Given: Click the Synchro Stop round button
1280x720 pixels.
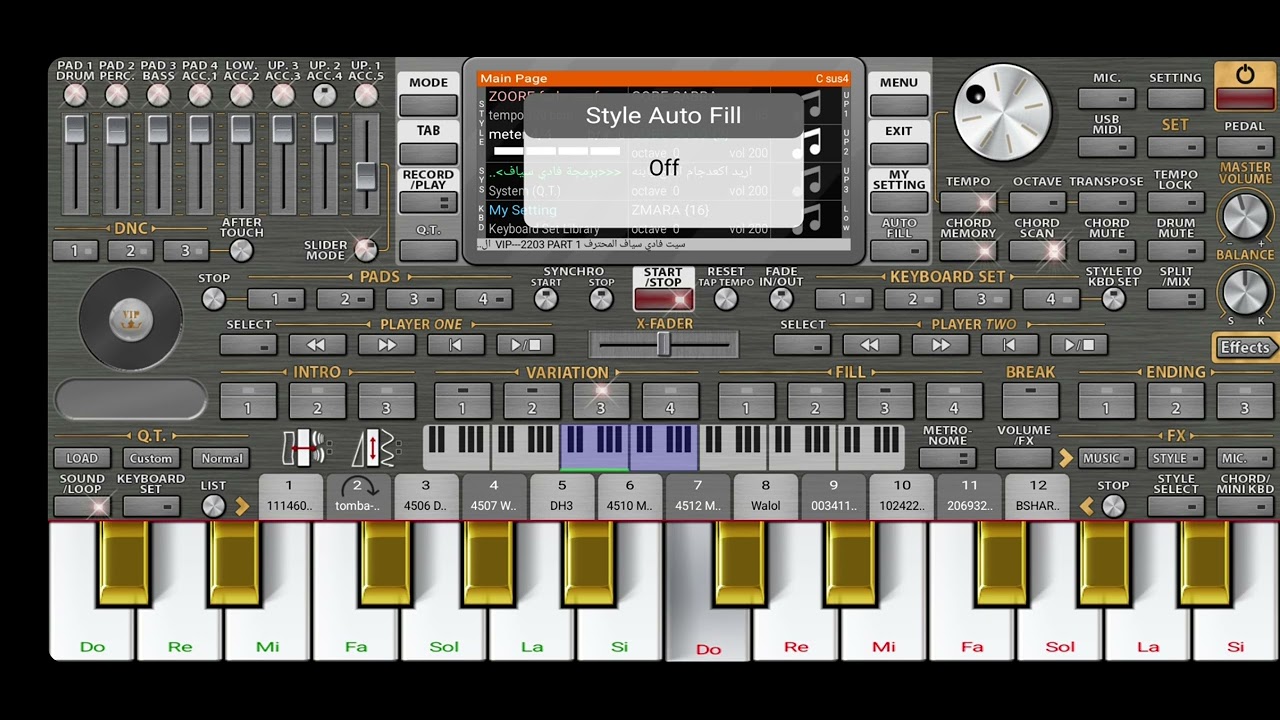Looking at the screenshot, I should [601, 298].
